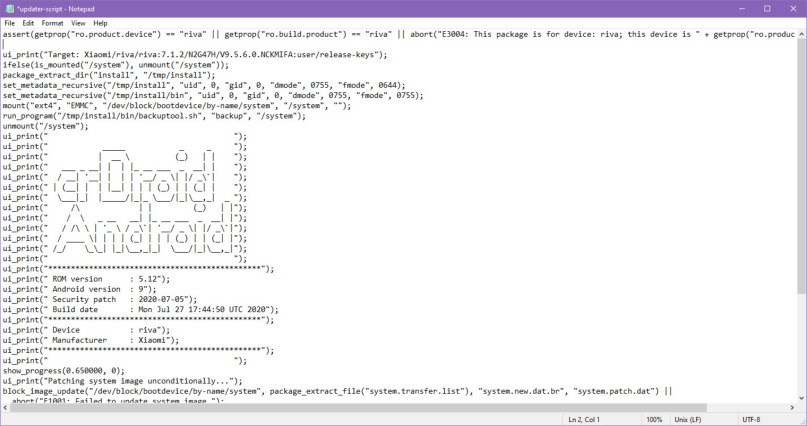
Task: Click the Unix (LF) line ending indicator
Action: 692,419
